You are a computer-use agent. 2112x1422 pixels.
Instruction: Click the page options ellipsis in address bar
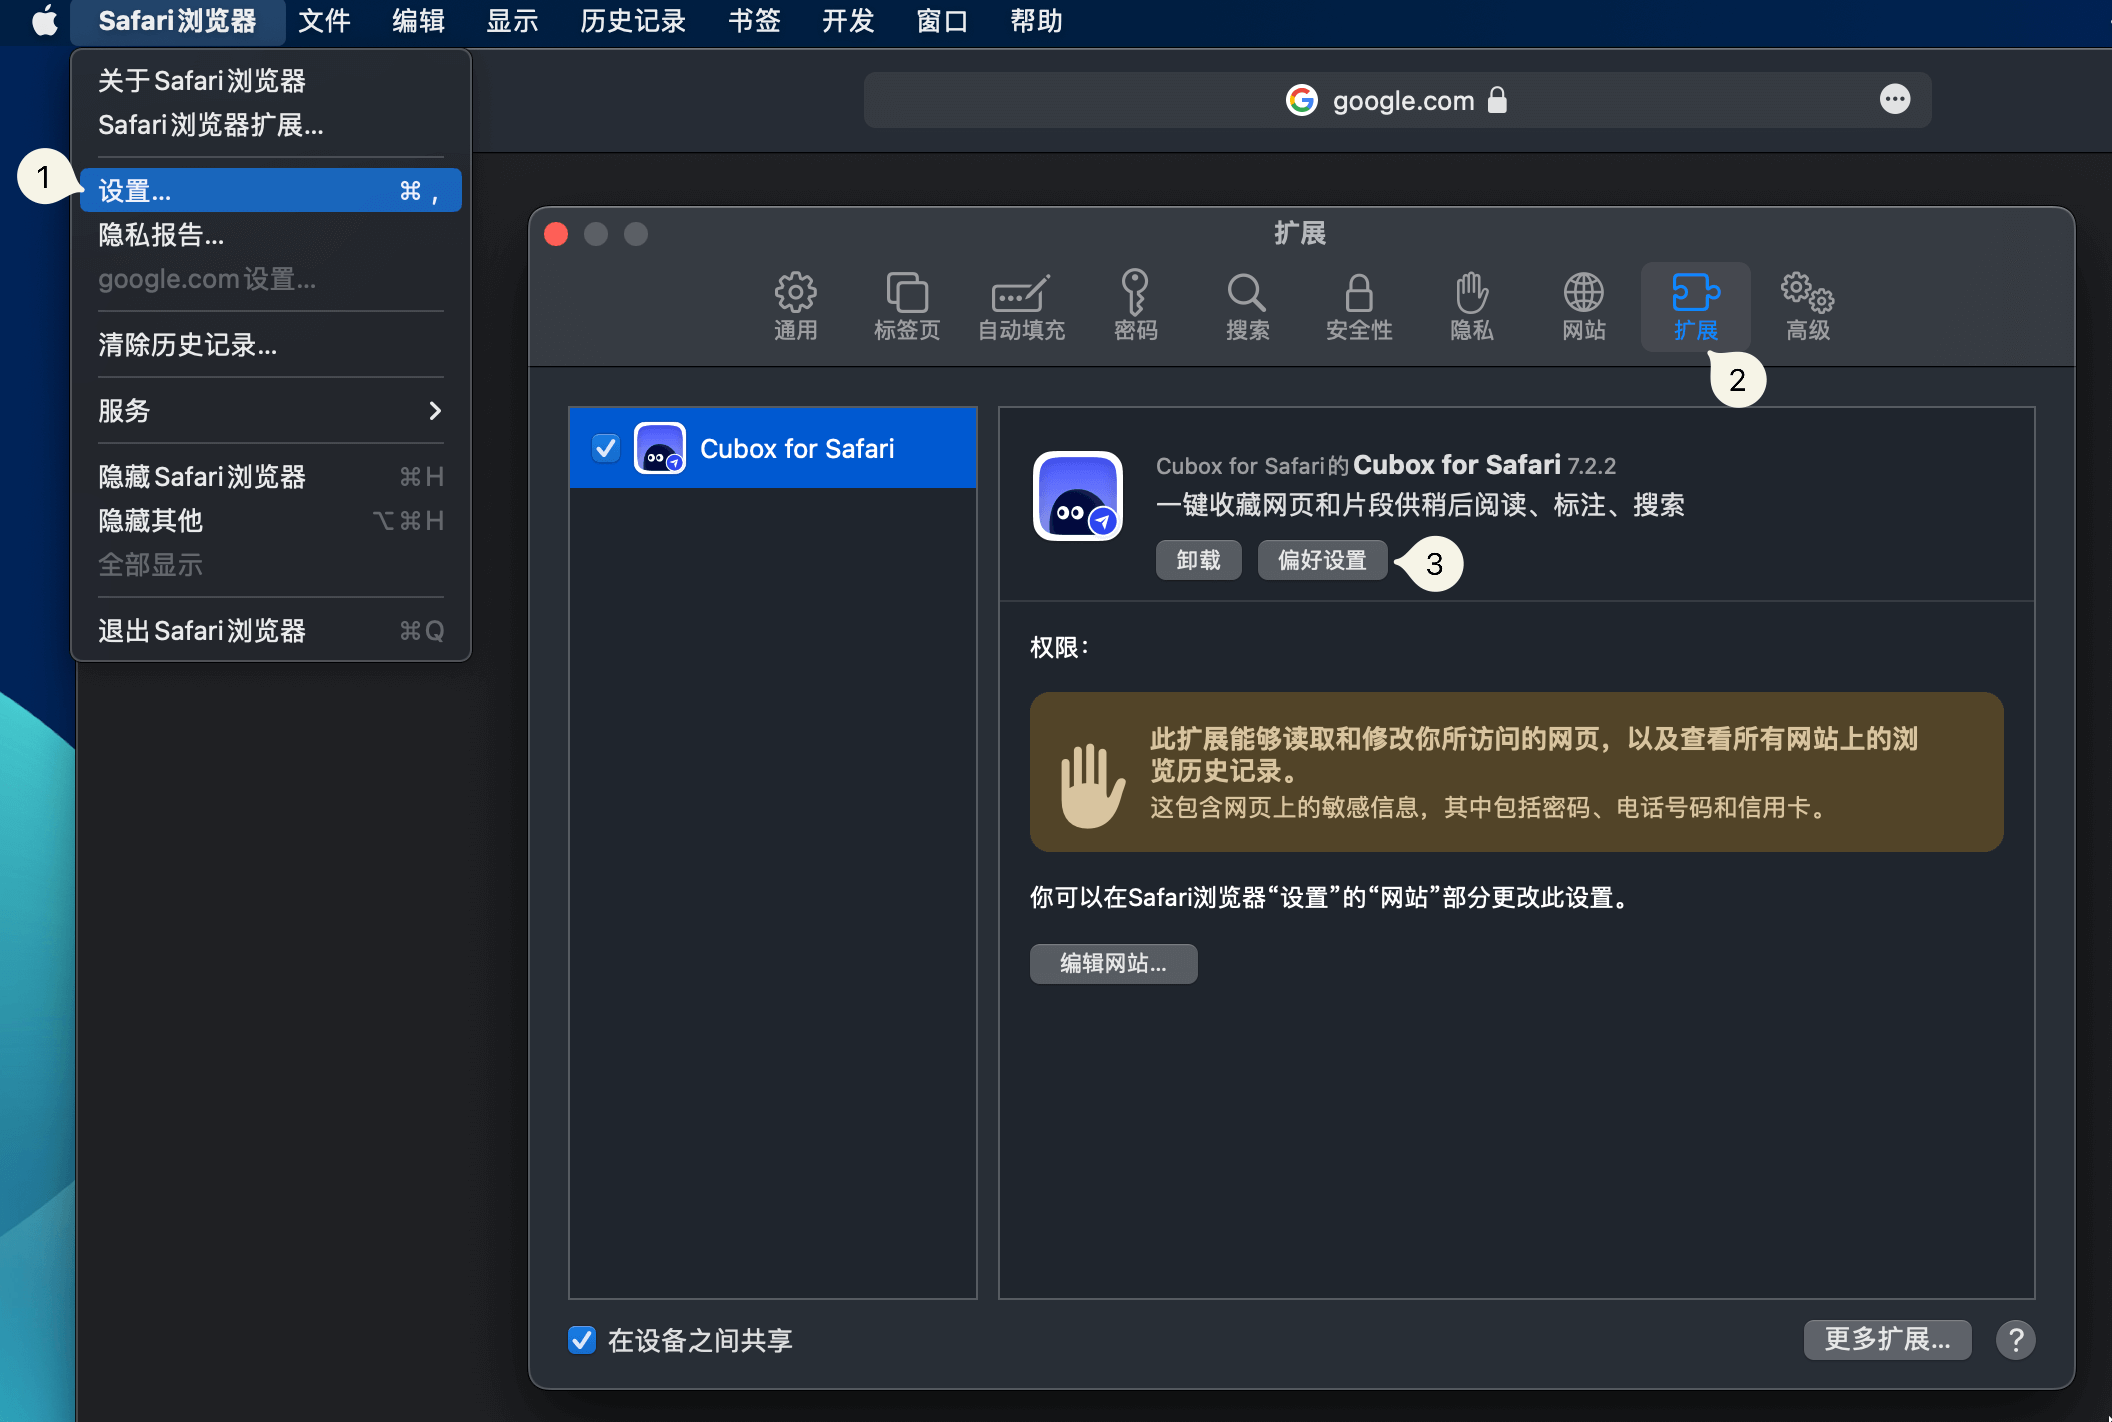(x=1895, y=99)
